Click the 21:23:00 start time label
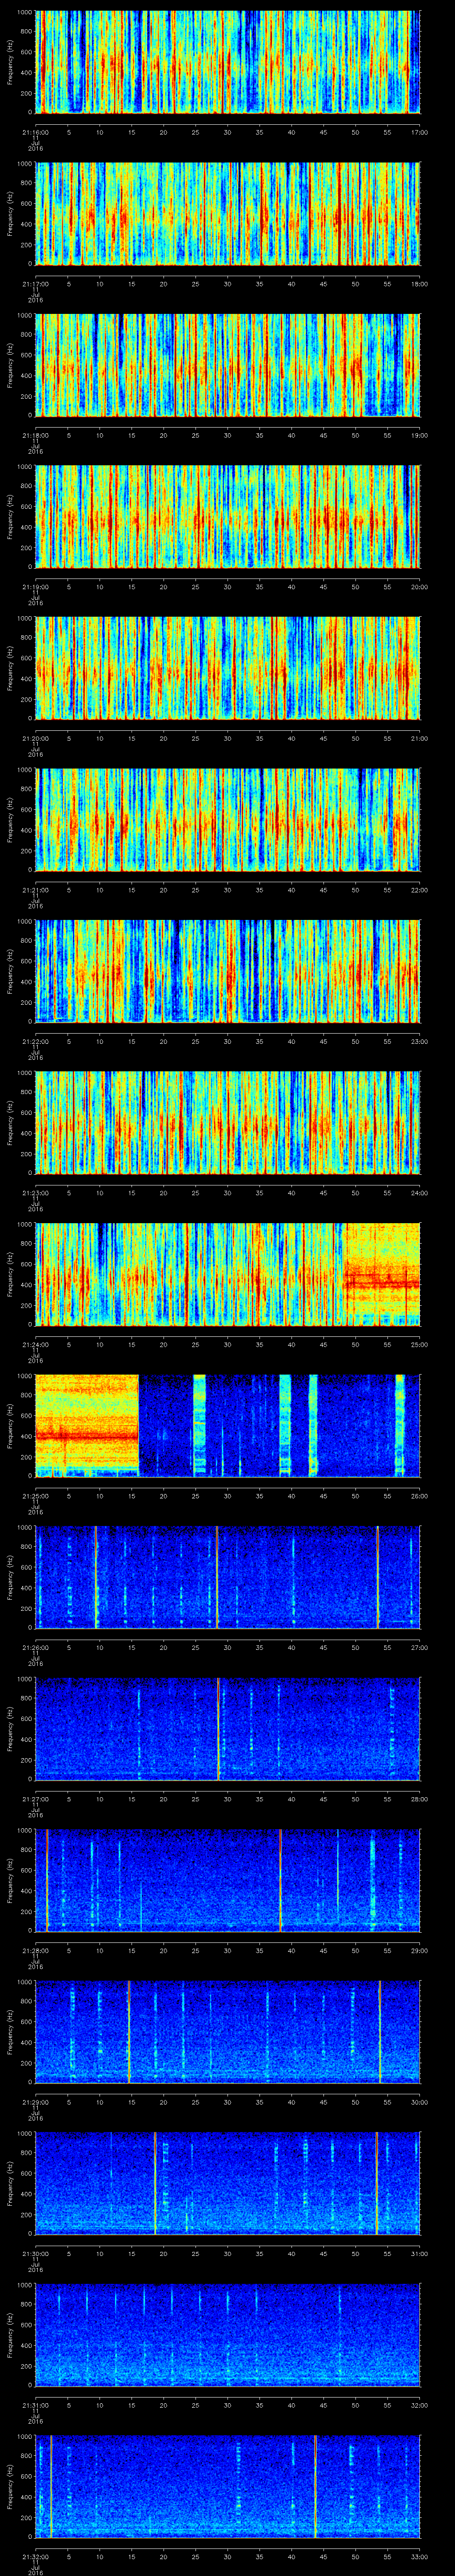455x2576 pixels. 35,1193
